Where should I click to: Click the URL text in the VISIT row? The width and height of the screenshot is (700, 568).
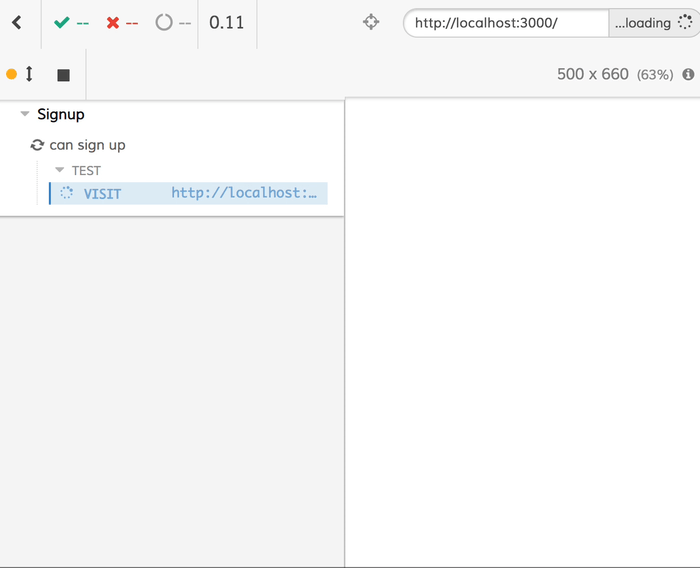coord(244,193)
